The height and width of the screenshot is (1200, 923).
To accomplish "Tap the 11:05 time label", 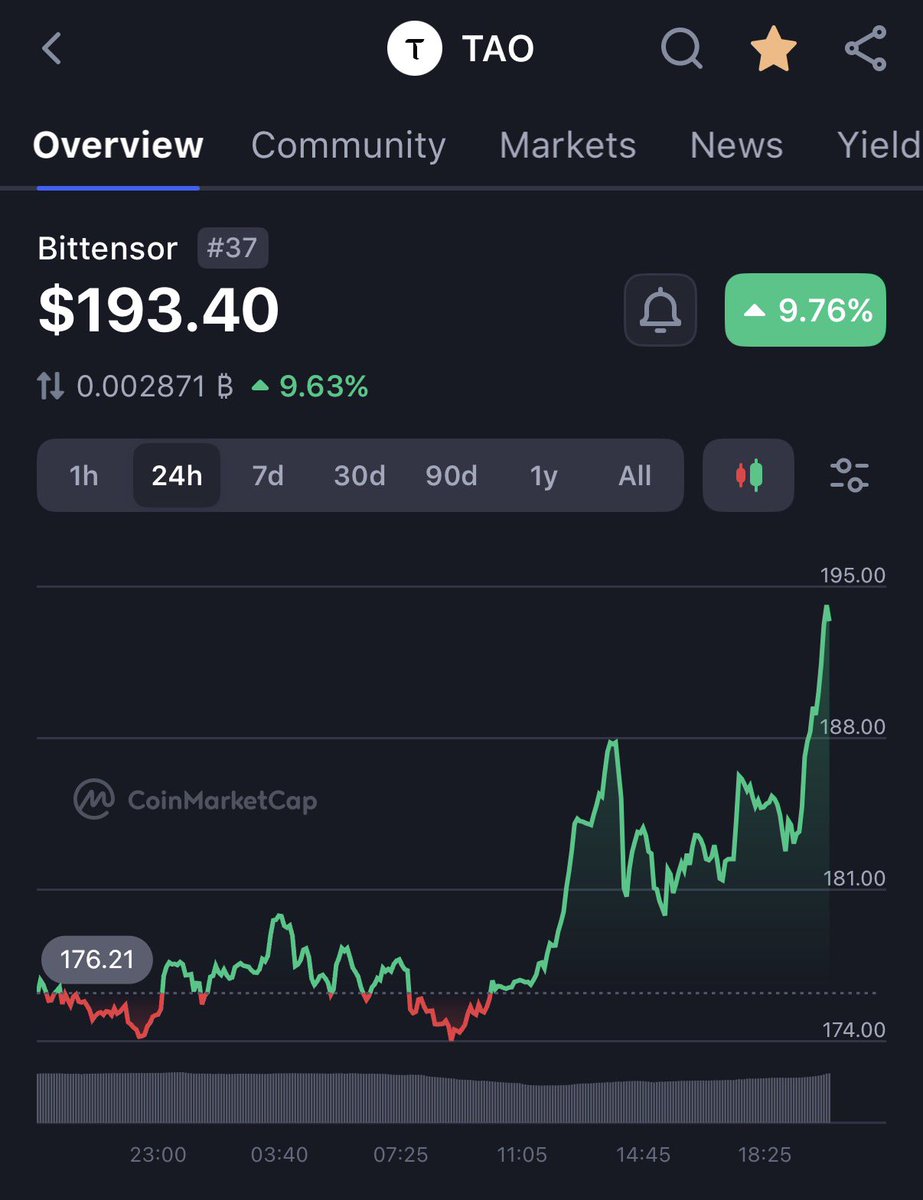I will 522,1154.
